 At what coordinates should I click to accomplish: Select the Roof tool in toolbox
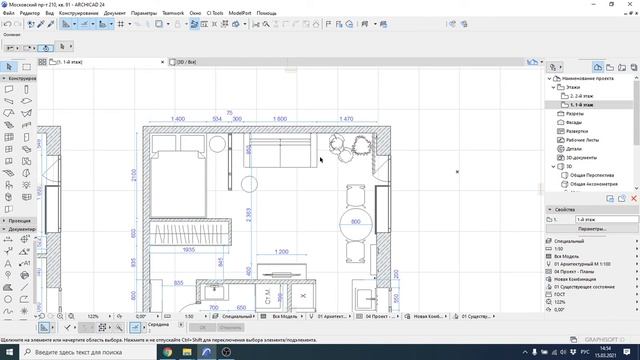[9, 113]
